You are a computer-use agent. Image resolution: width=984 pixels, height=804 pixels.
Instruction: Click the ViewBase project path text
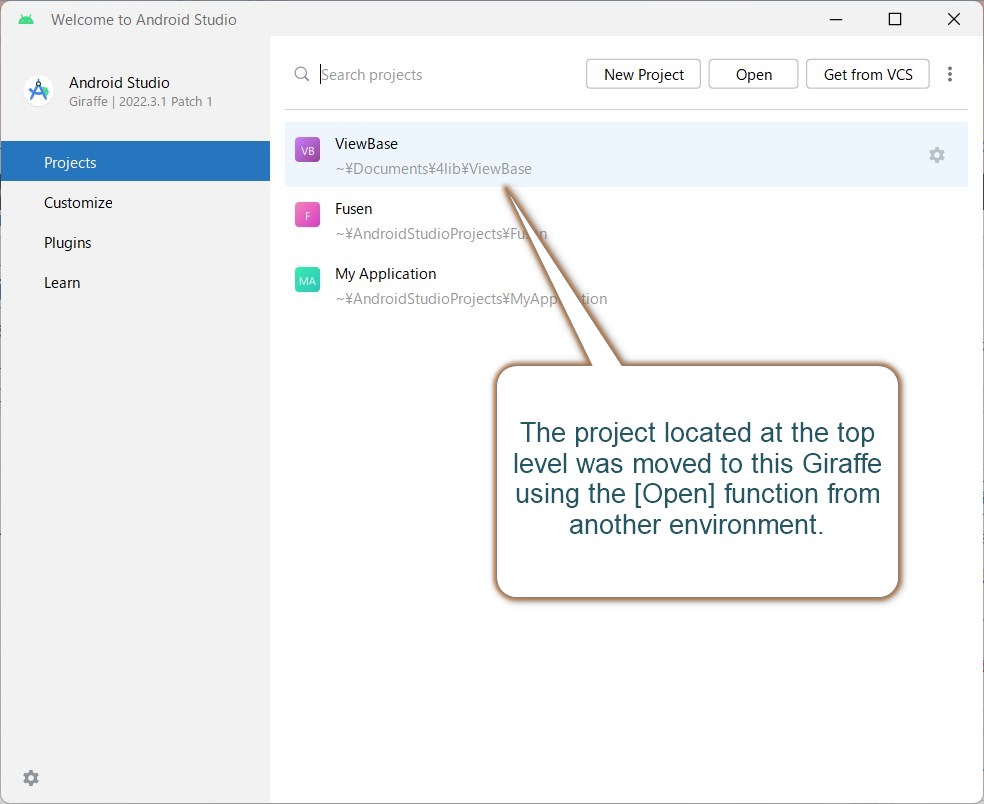click(433, 169)
